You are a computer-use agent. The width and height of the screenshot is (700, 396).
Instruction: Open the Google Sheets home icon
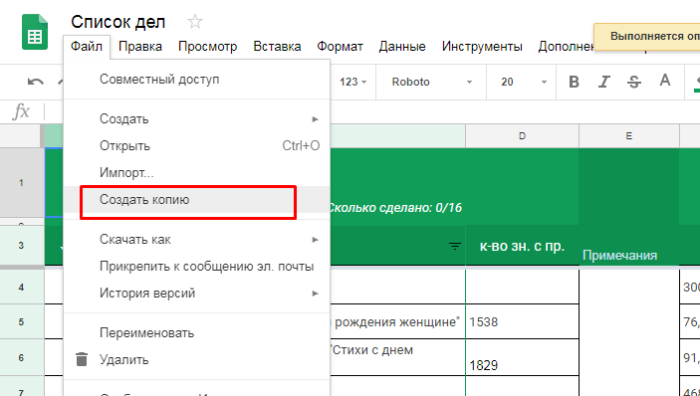pyautogui.click(x=35, y=32)
